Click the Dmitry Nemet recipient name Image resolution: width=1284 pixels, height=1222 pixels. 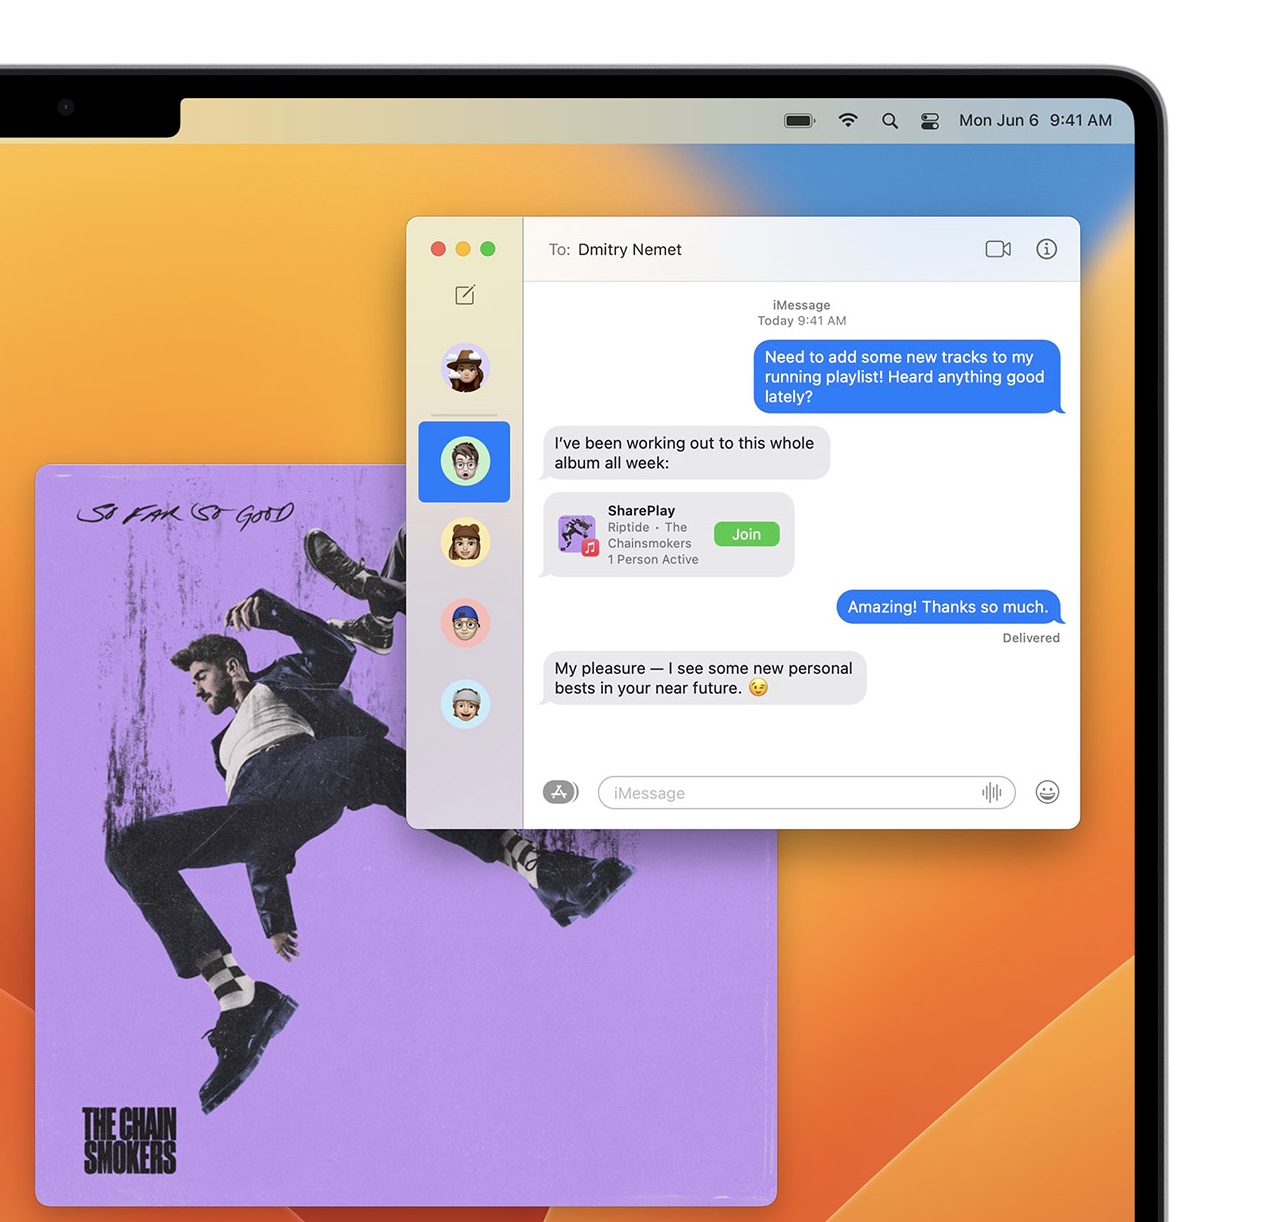629,249
